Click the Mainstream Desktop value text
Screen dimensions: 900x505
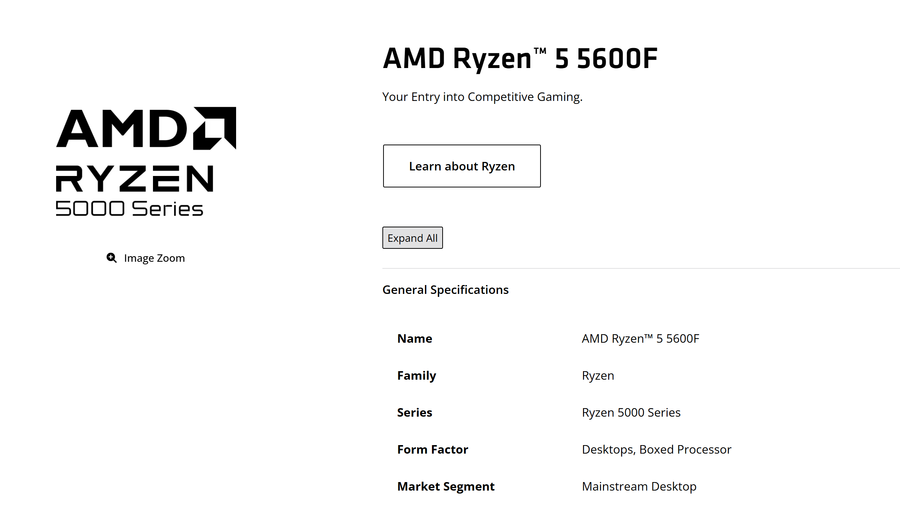[x=639, y=487]
